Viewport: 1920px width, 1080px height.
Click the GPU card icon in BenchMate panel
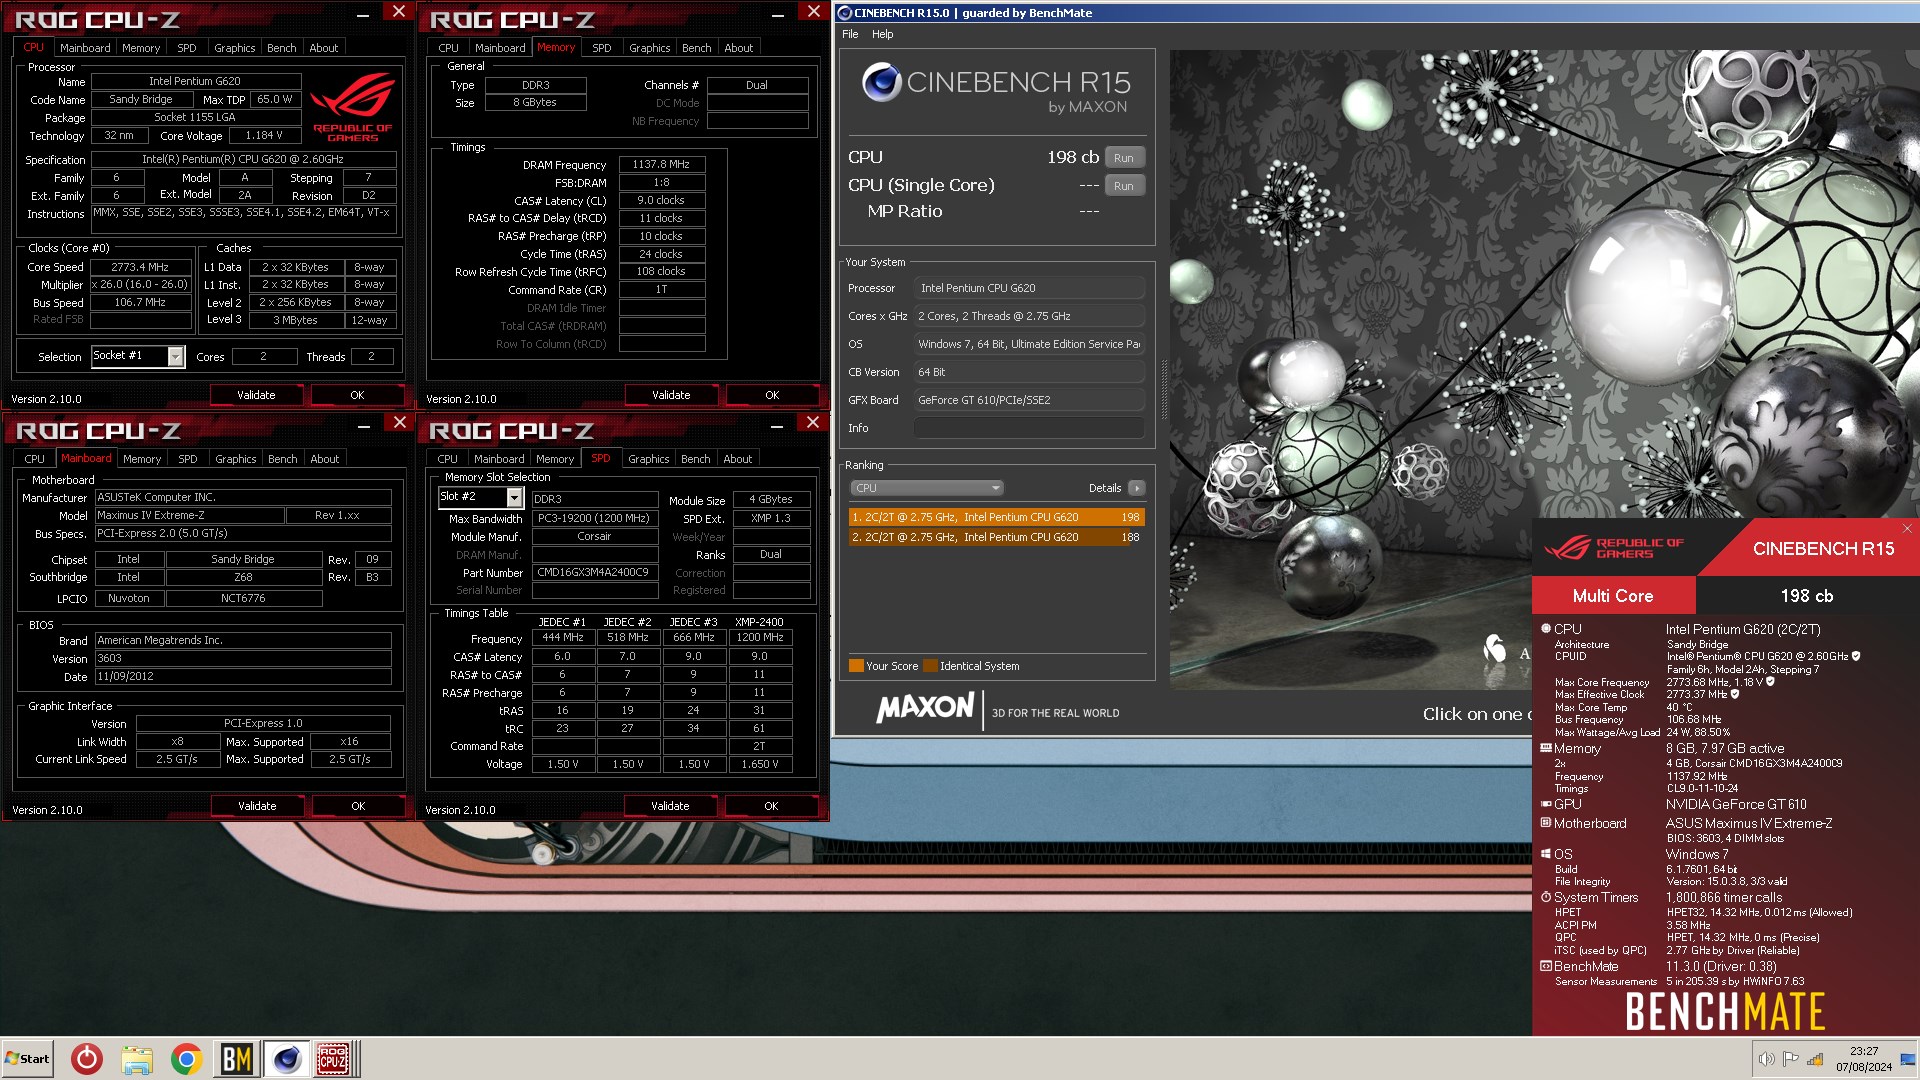pos(1546,804)
